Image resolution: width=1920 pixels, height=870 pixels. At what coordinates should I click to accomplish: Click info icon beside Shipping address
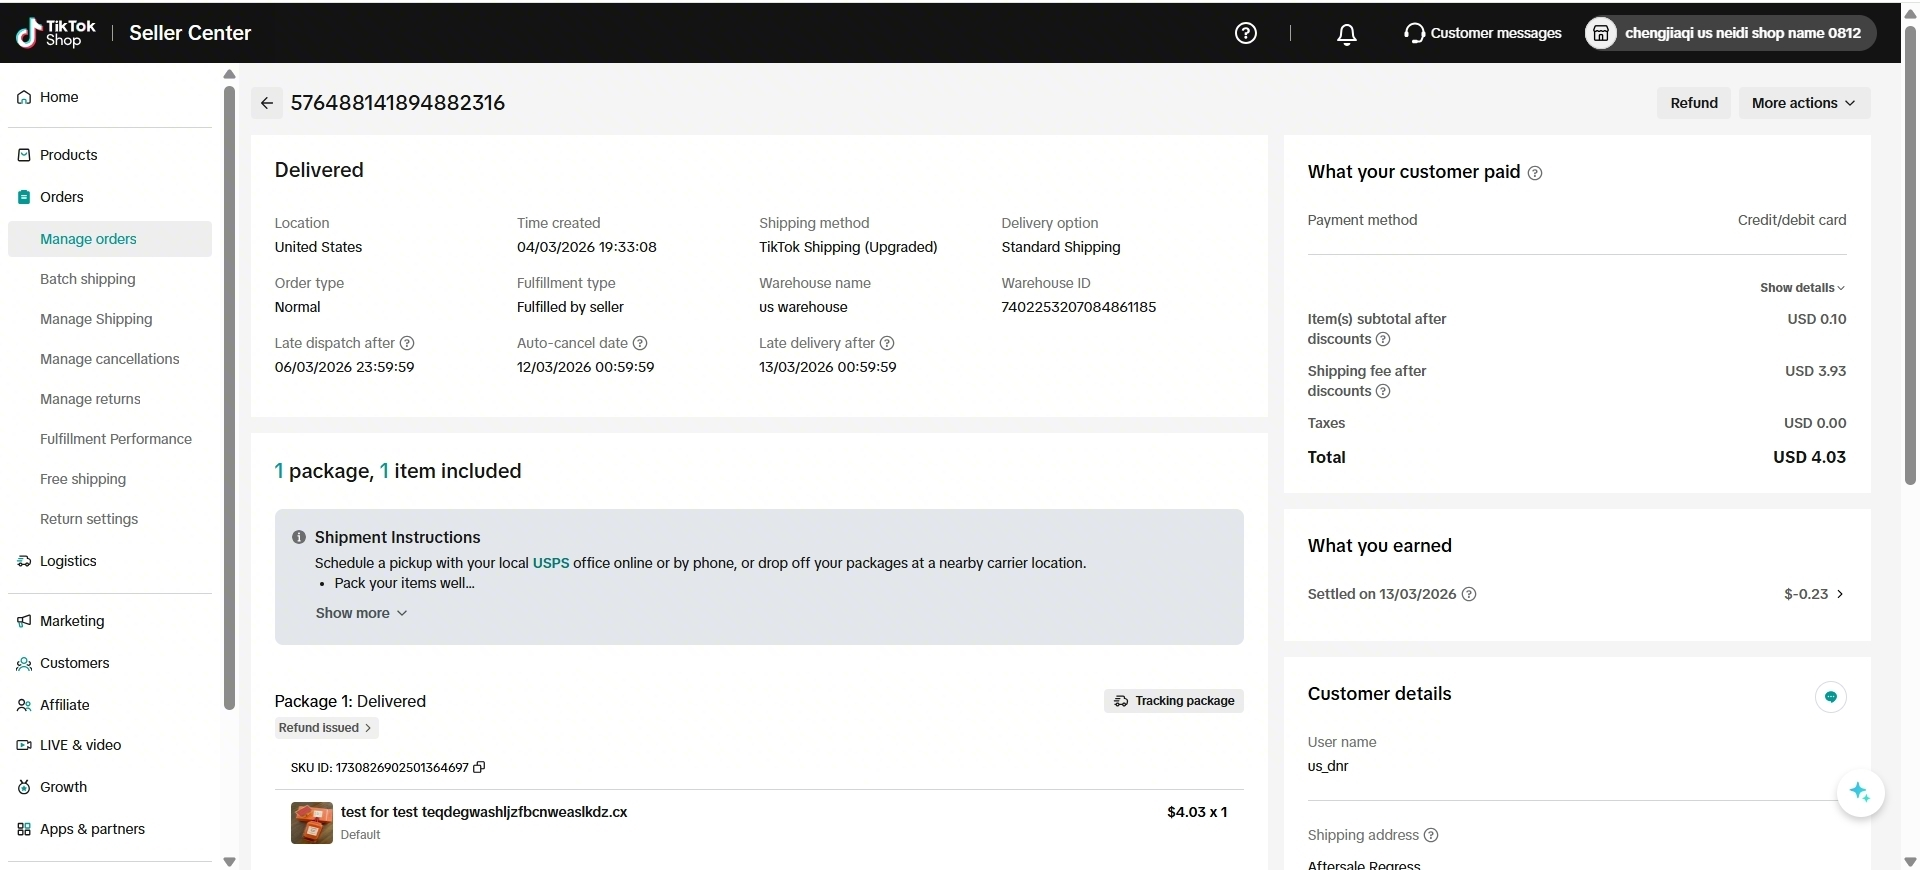(1431, 835)
